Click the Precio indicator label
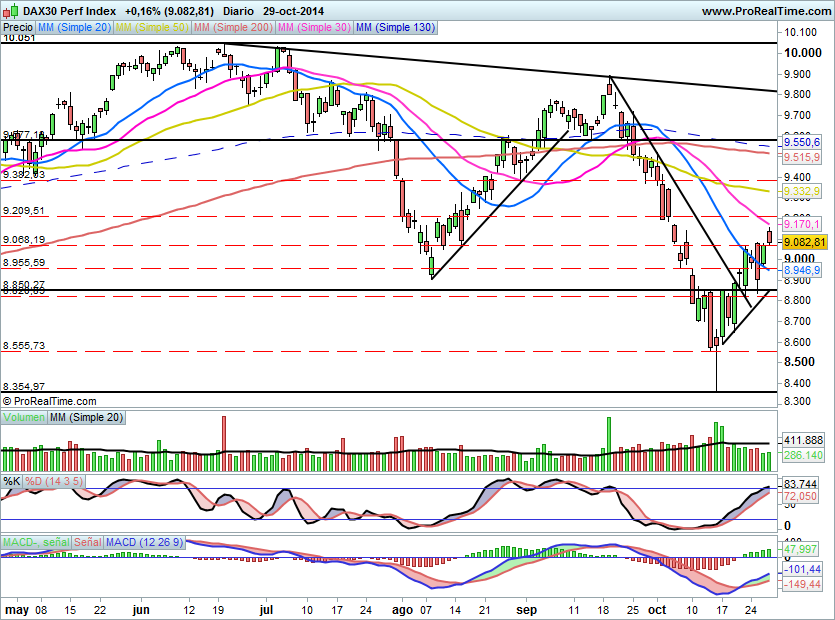The image size is (835, 620). click(x=18, y=27)
